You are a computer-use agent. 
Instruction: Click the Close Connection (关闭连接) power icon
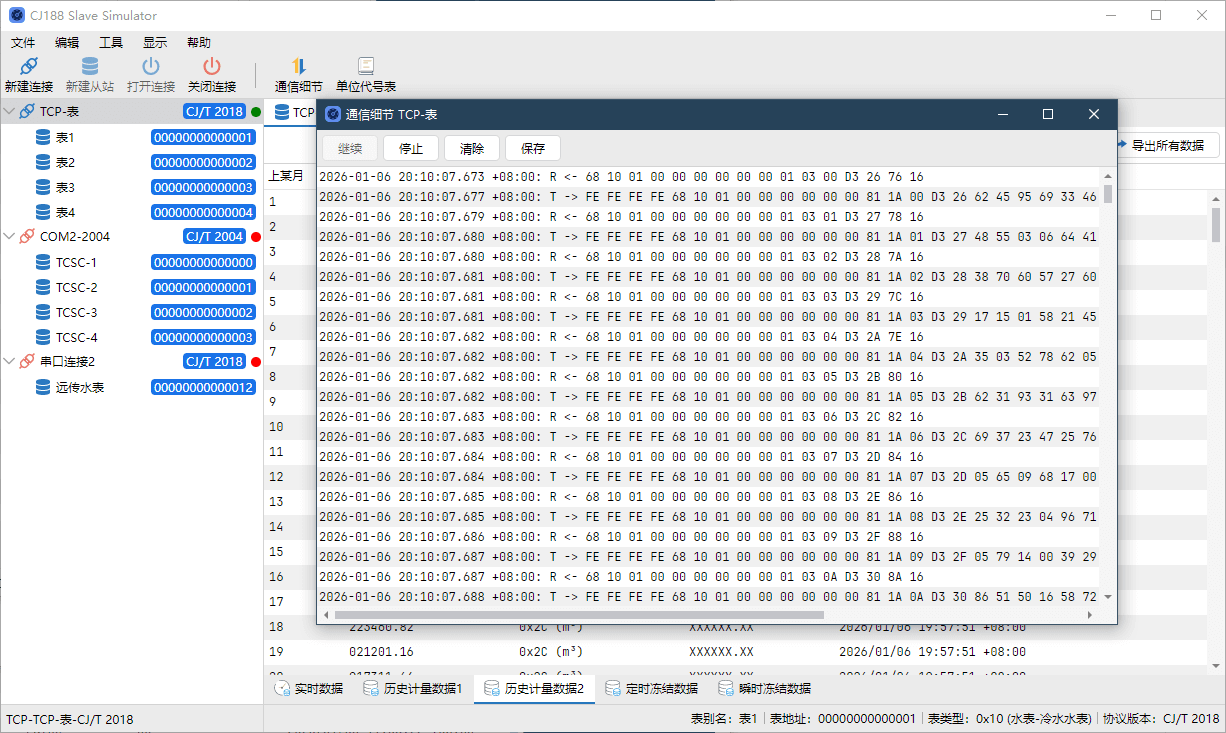(211, 67)
